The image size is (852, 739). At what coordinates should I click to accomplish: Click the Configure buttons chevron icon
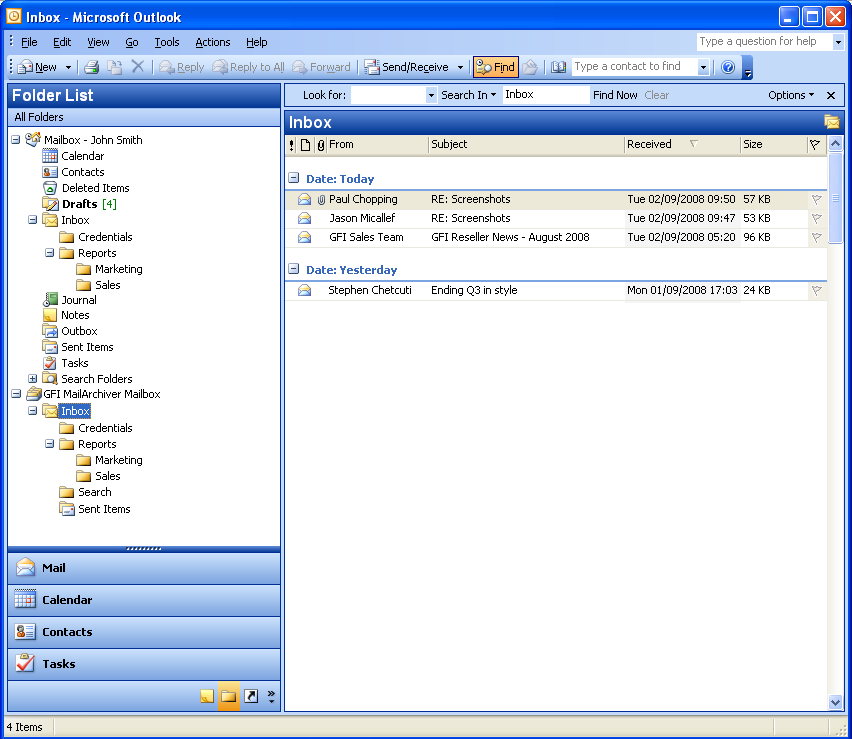click(x=272, y=697)
